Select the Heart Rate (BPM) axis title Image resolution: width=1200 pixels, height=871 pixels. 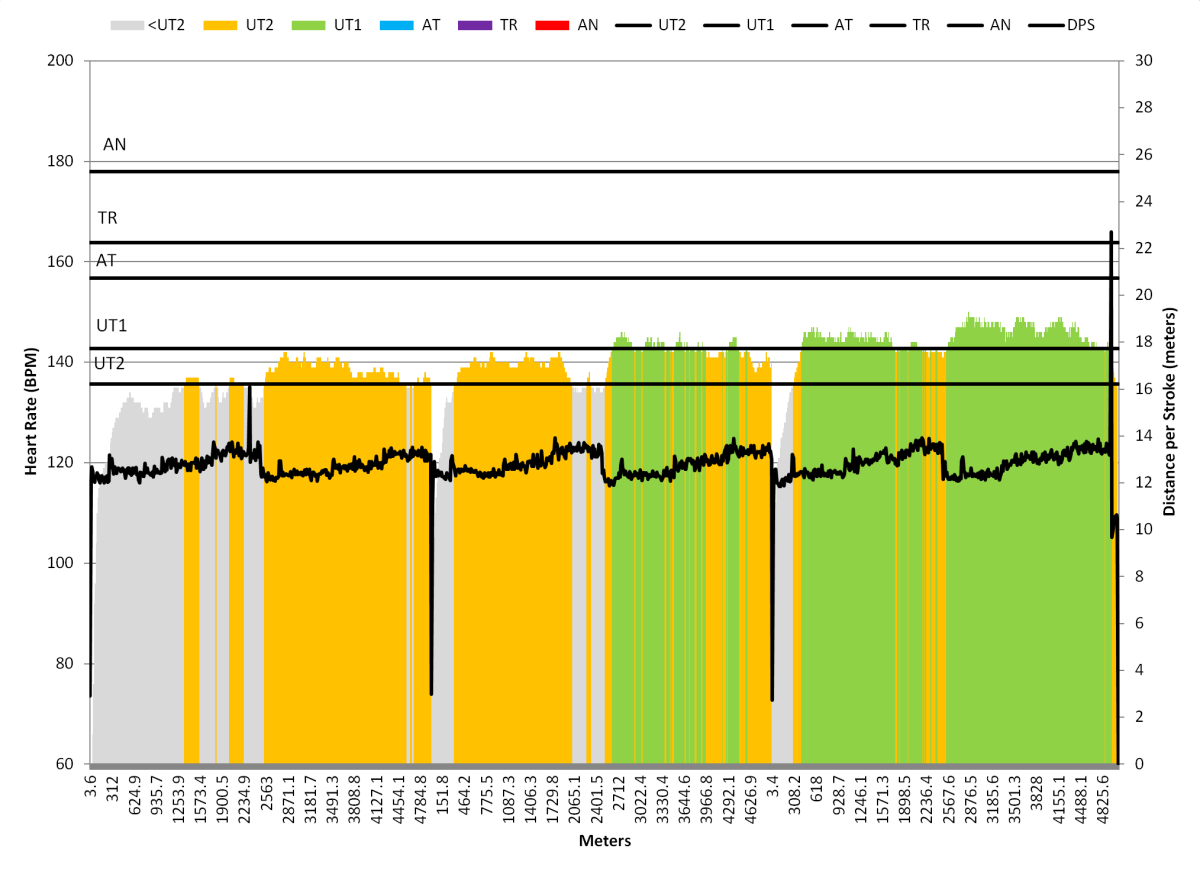30,412
